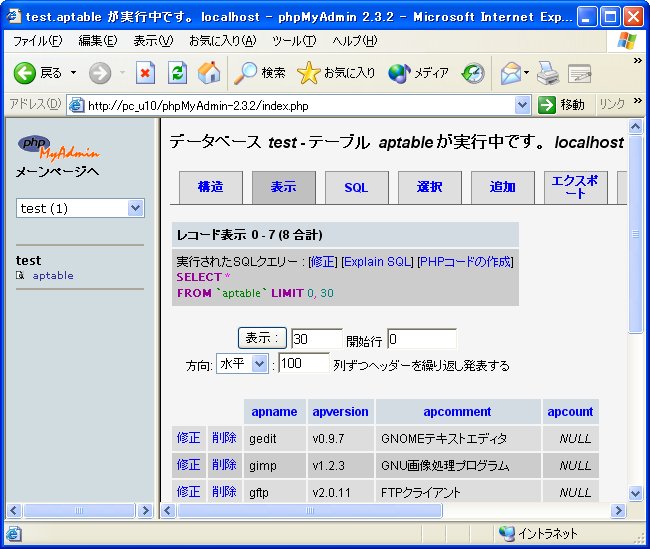The height and width of the screenshot is (549, 650).
Task: Click browse icon beside aptable in sidebar
Action: (x=20, y=275)
